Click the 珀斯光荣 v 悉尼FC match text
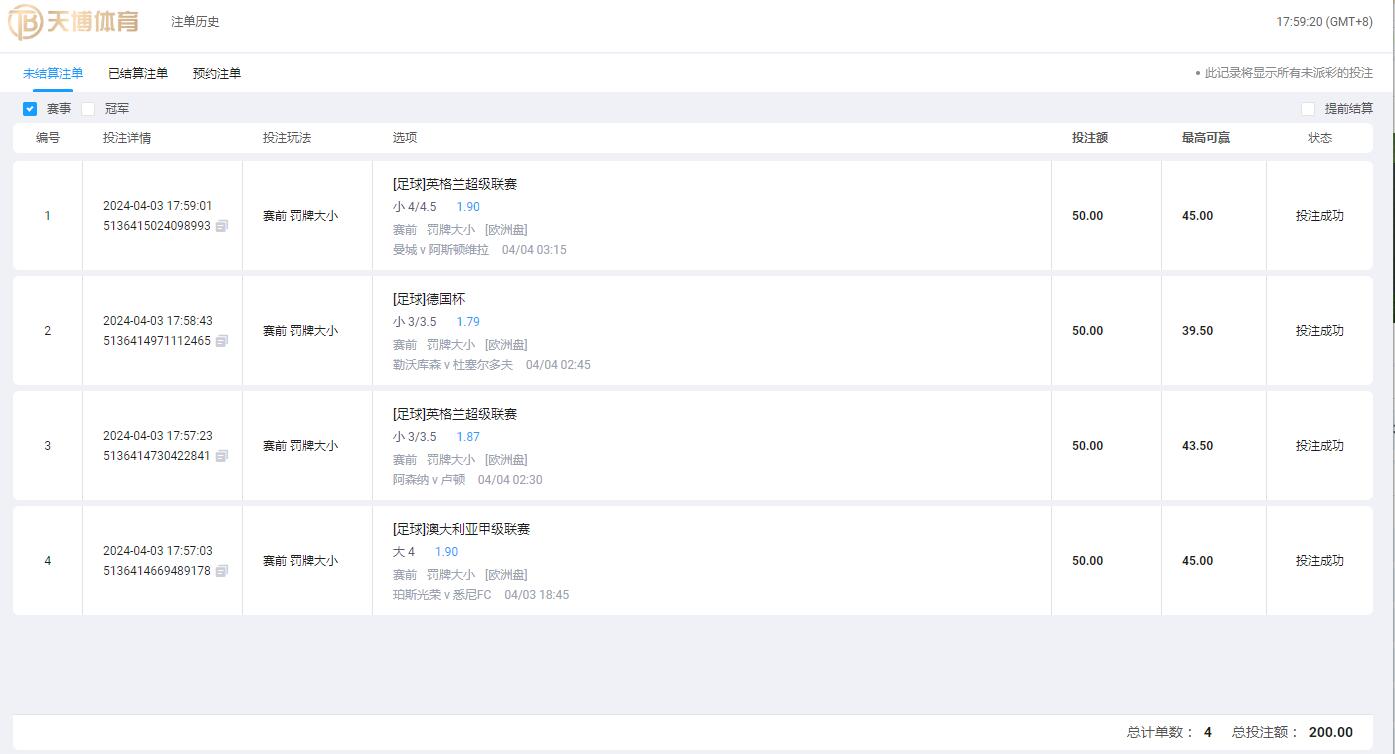 pos(442,595)
